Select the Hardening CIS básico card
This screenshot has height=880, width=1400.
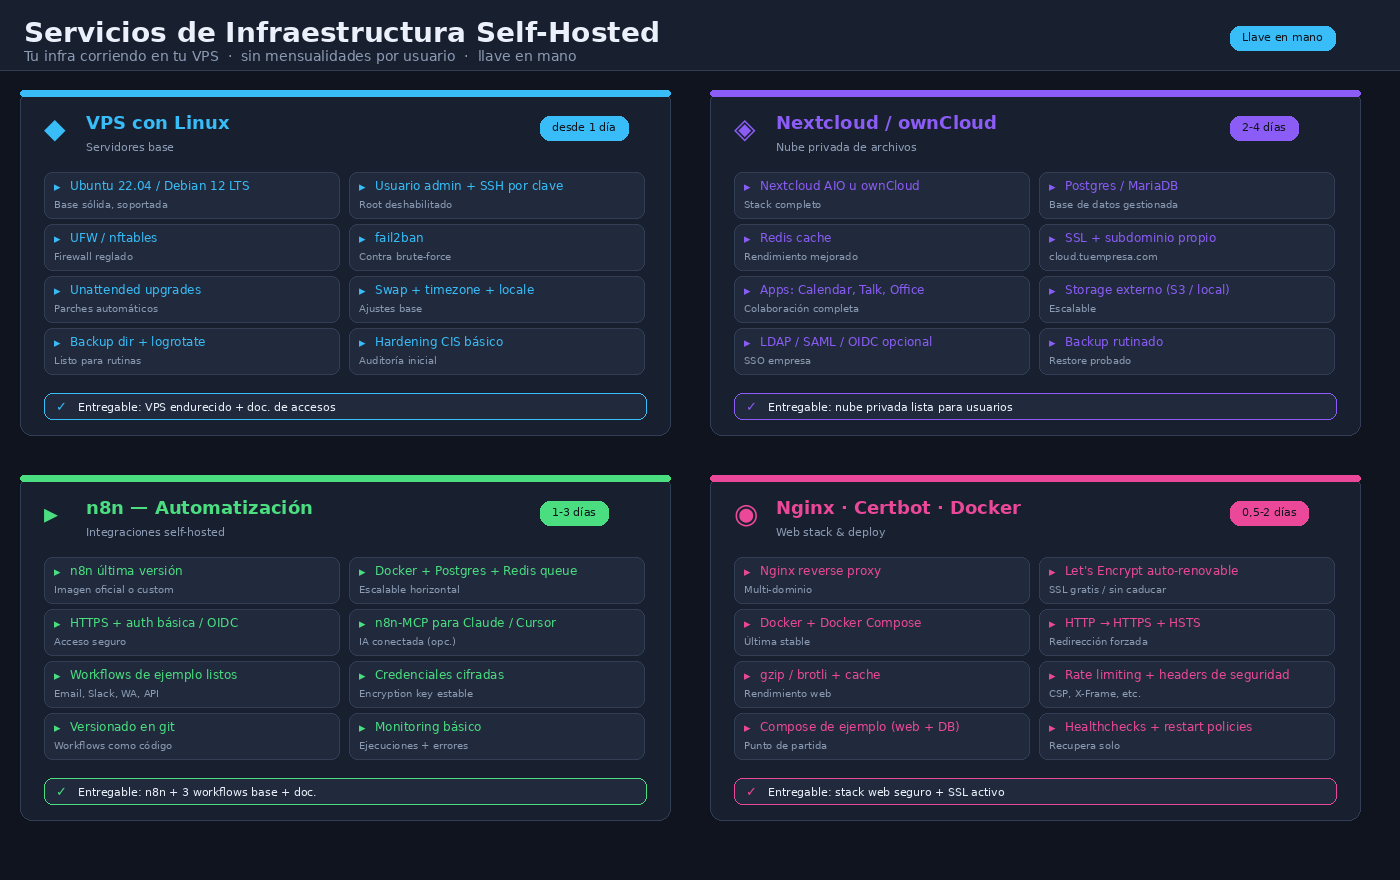[x=497, y=351]
